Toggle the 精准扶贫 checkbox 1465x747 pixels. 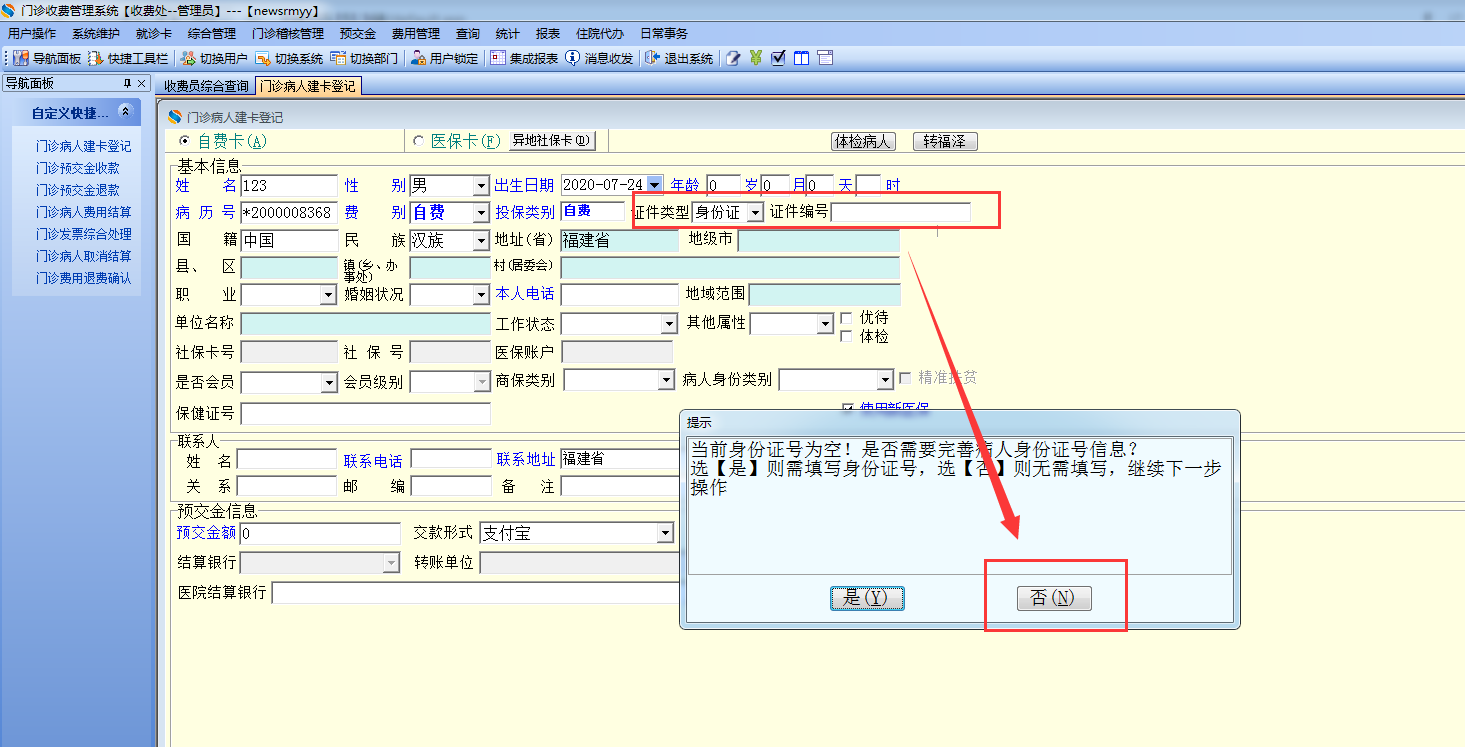pos(905,378)
